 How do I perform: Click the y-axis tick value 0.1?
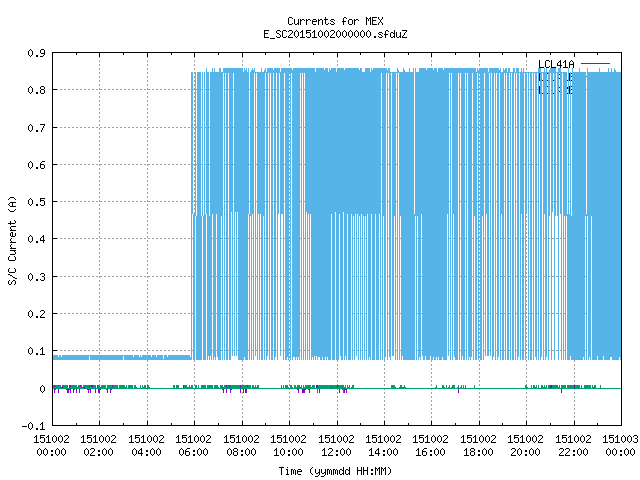(36, 351)
